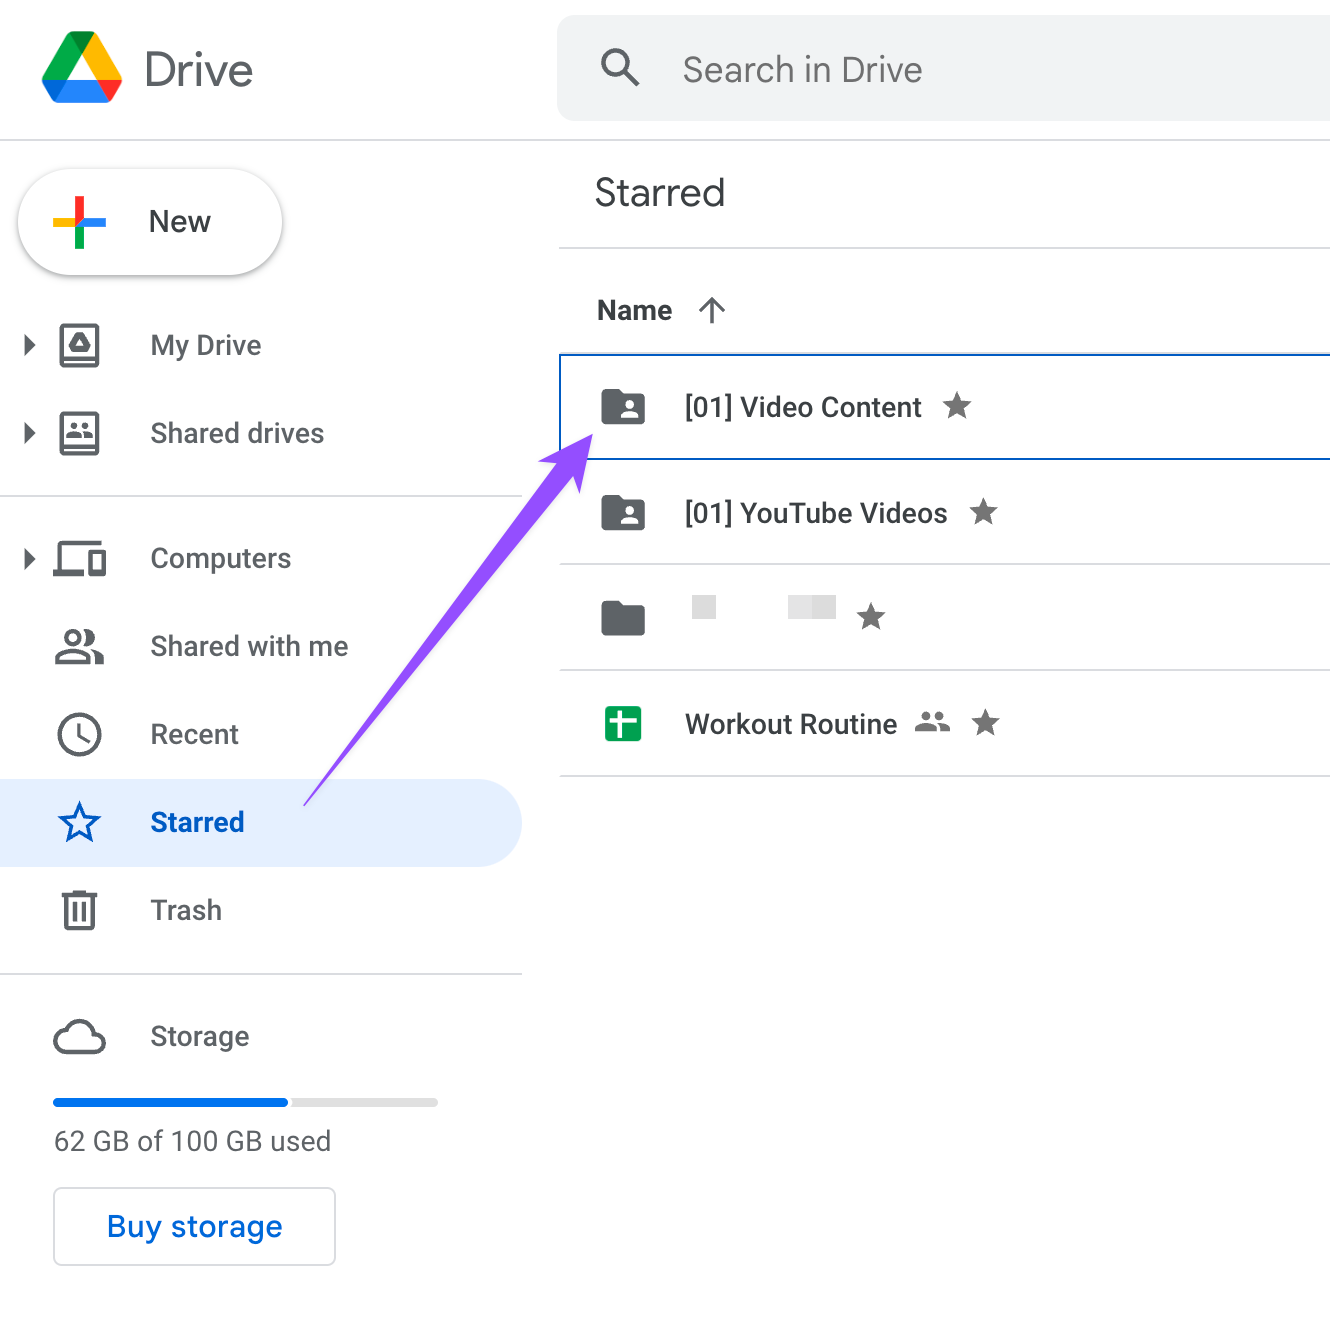
Task: Expand the My Drive tree
Action: [x=29, y=345]
